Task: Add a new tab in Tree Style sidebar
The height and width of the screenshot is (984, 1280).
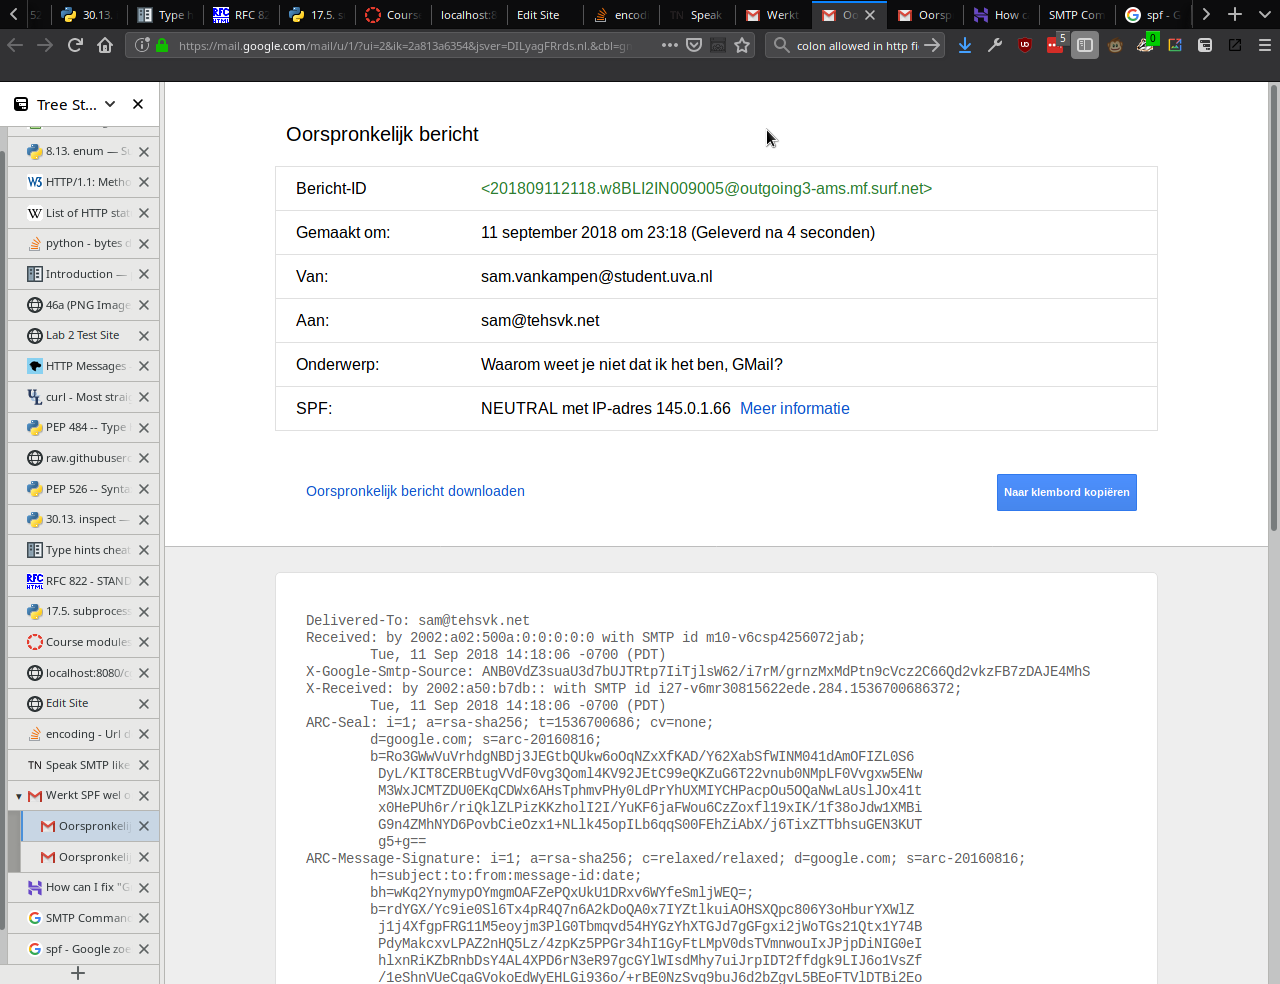Action: click(78, 973)
